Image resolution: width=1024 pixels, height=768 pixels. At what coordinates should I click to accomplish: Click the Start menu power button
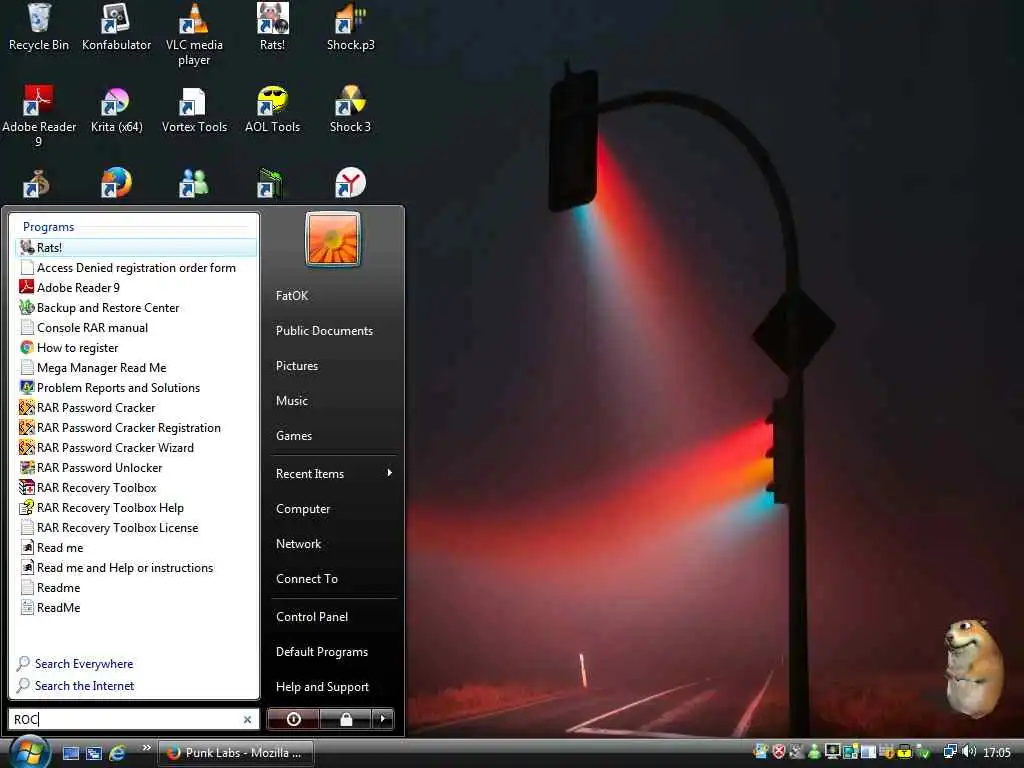(x=293, y=719)
